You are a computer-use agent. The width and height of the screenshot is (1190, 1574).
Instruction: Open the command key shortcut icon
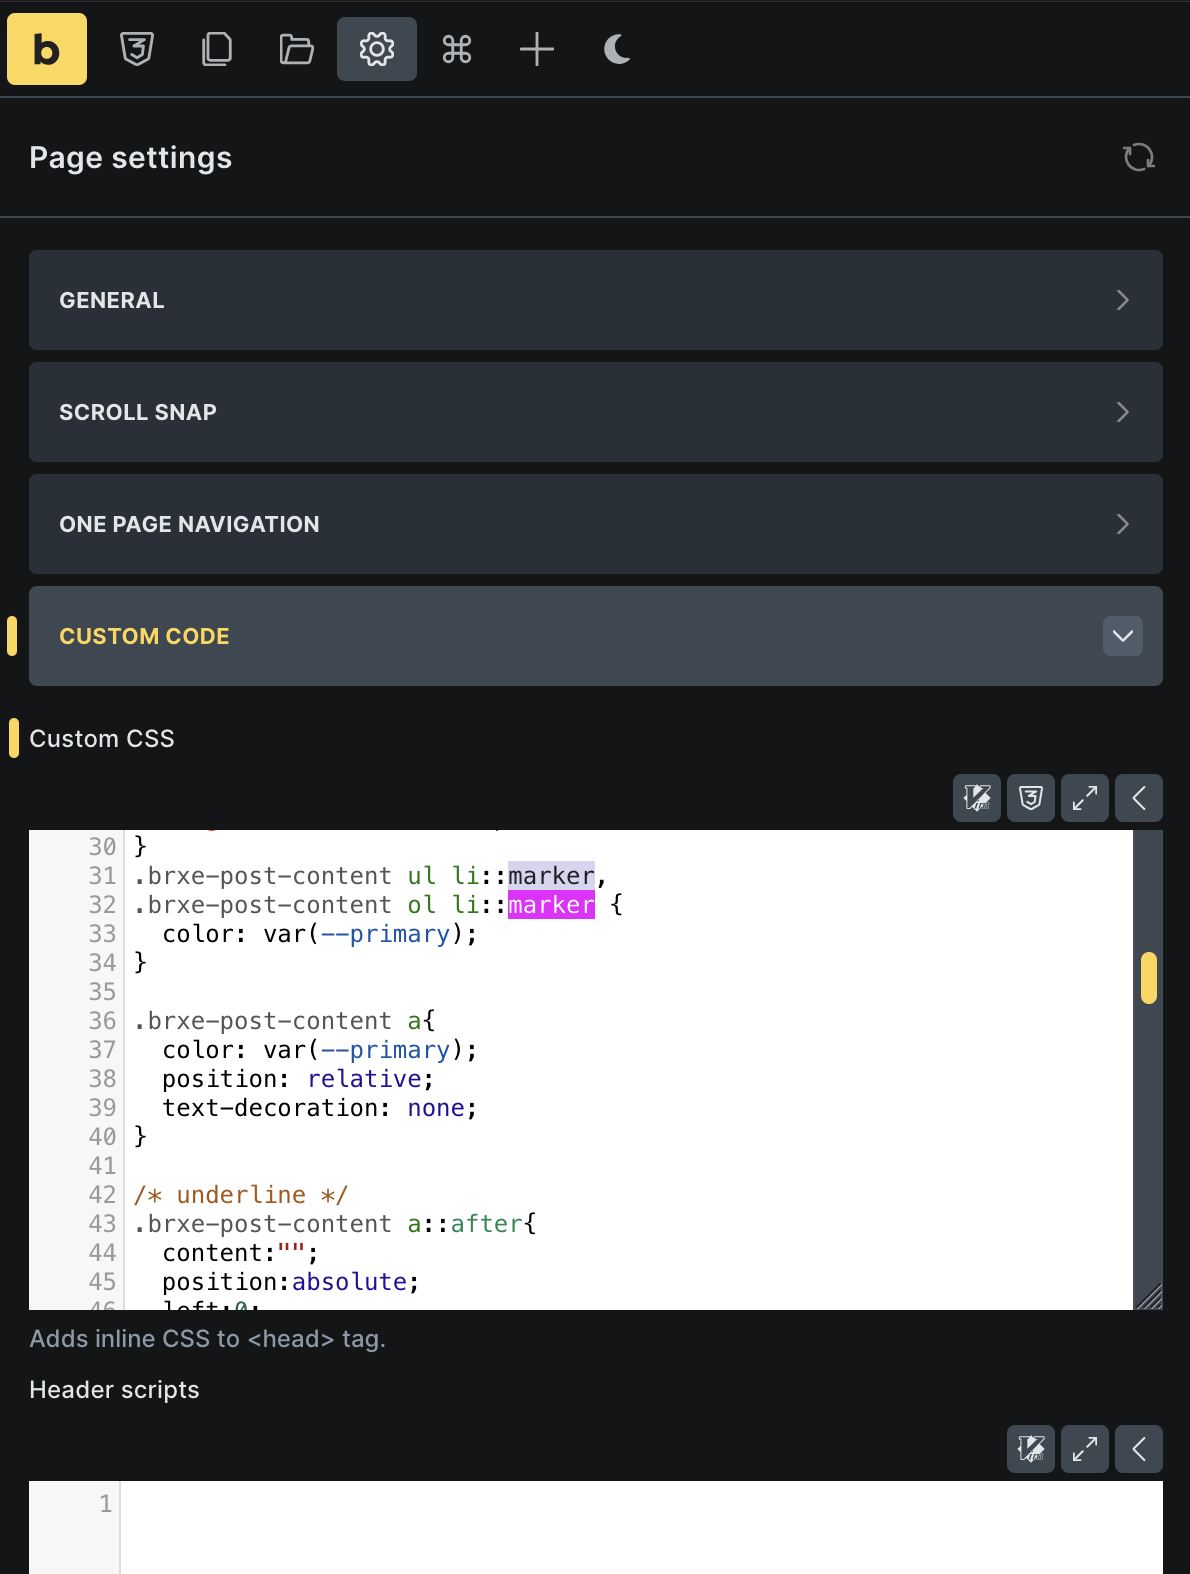(x=457, y=49)
